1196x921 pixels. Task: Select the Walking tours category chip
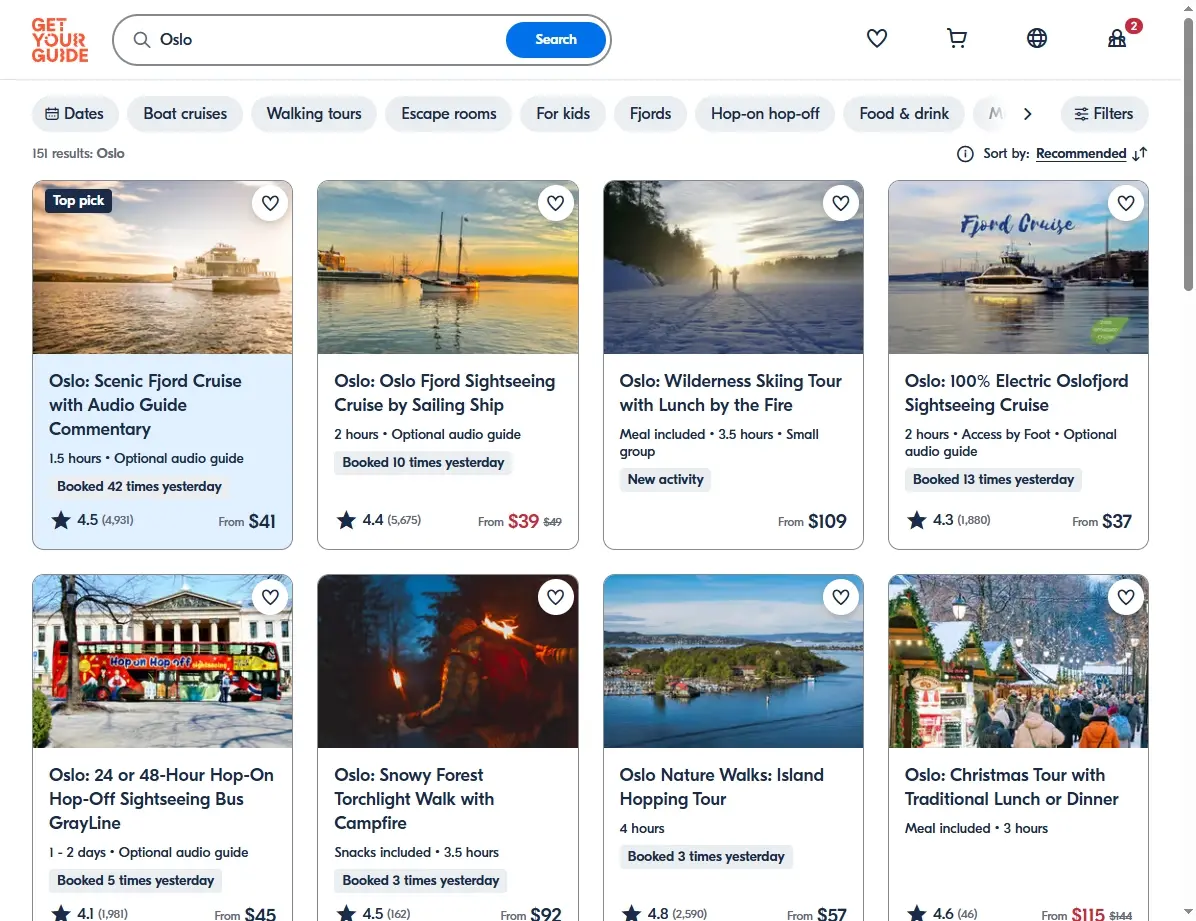tap(314, 114)
